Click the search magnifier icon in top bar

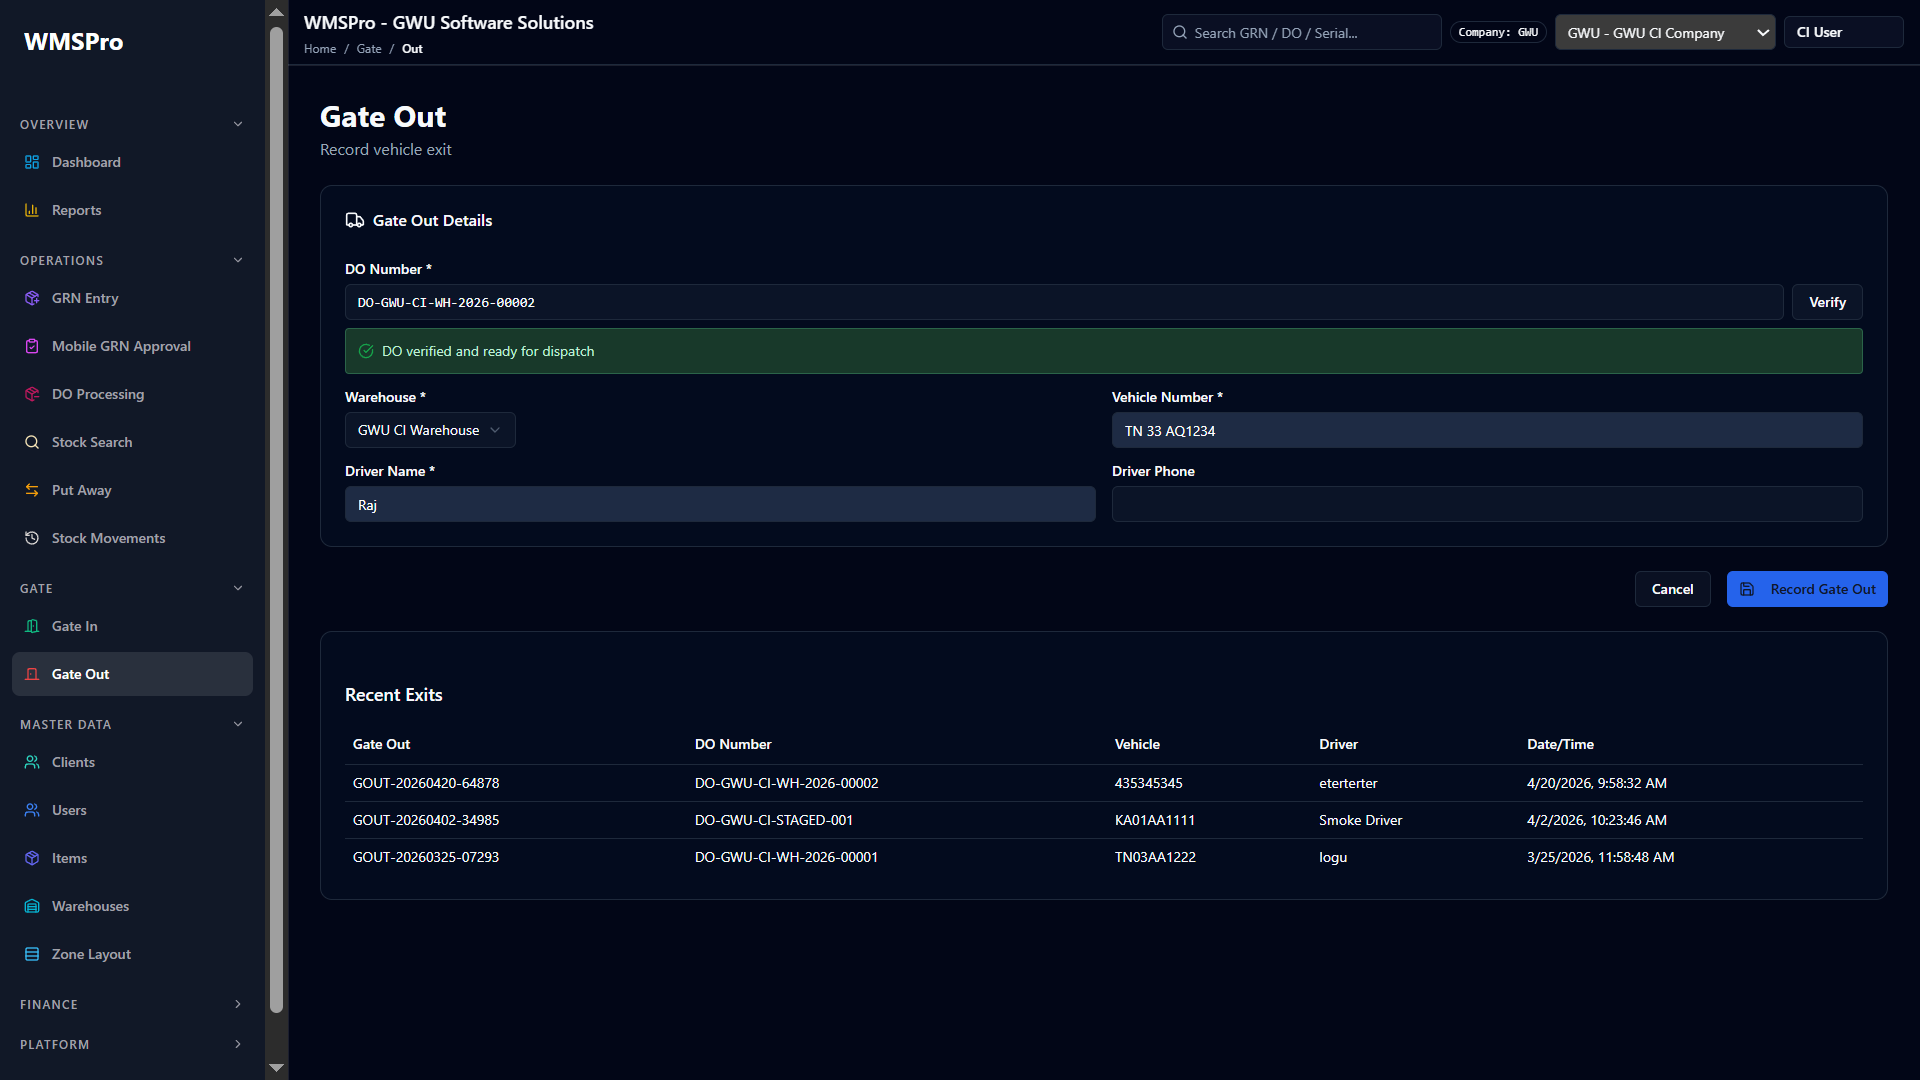click(1180, 32)
